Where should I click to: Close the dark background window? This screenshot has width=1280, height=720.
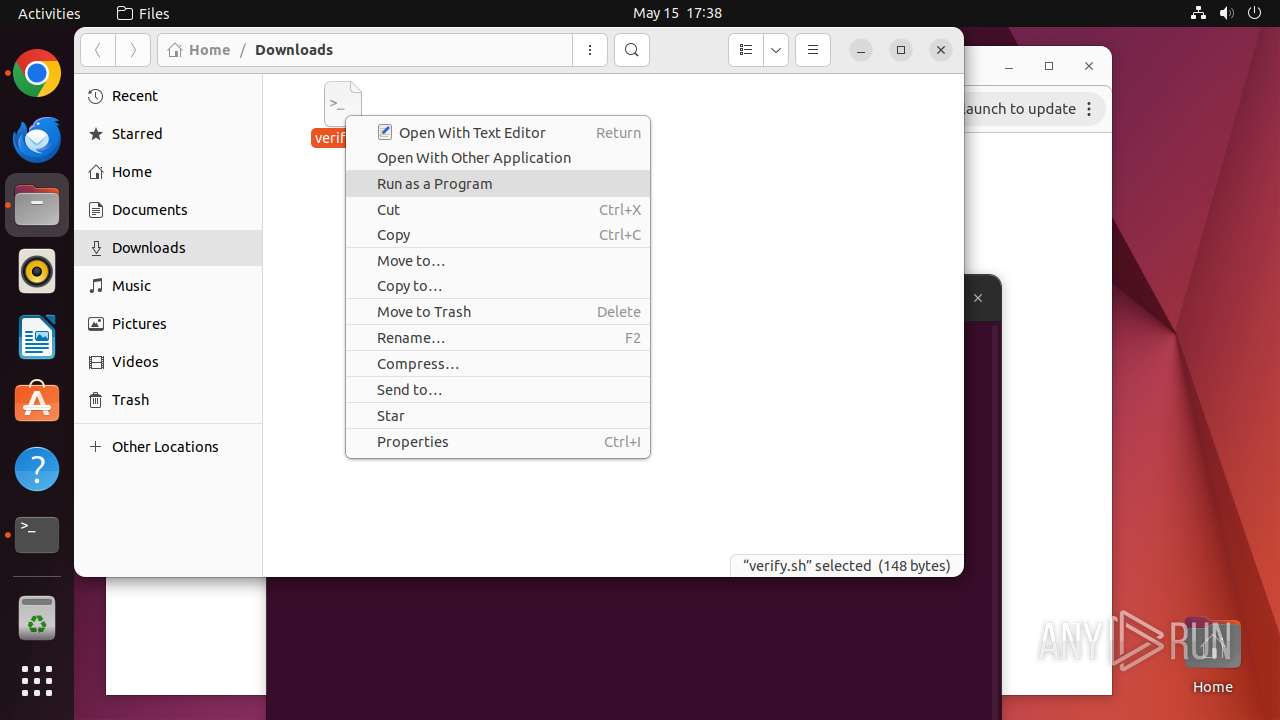point(978,298)
